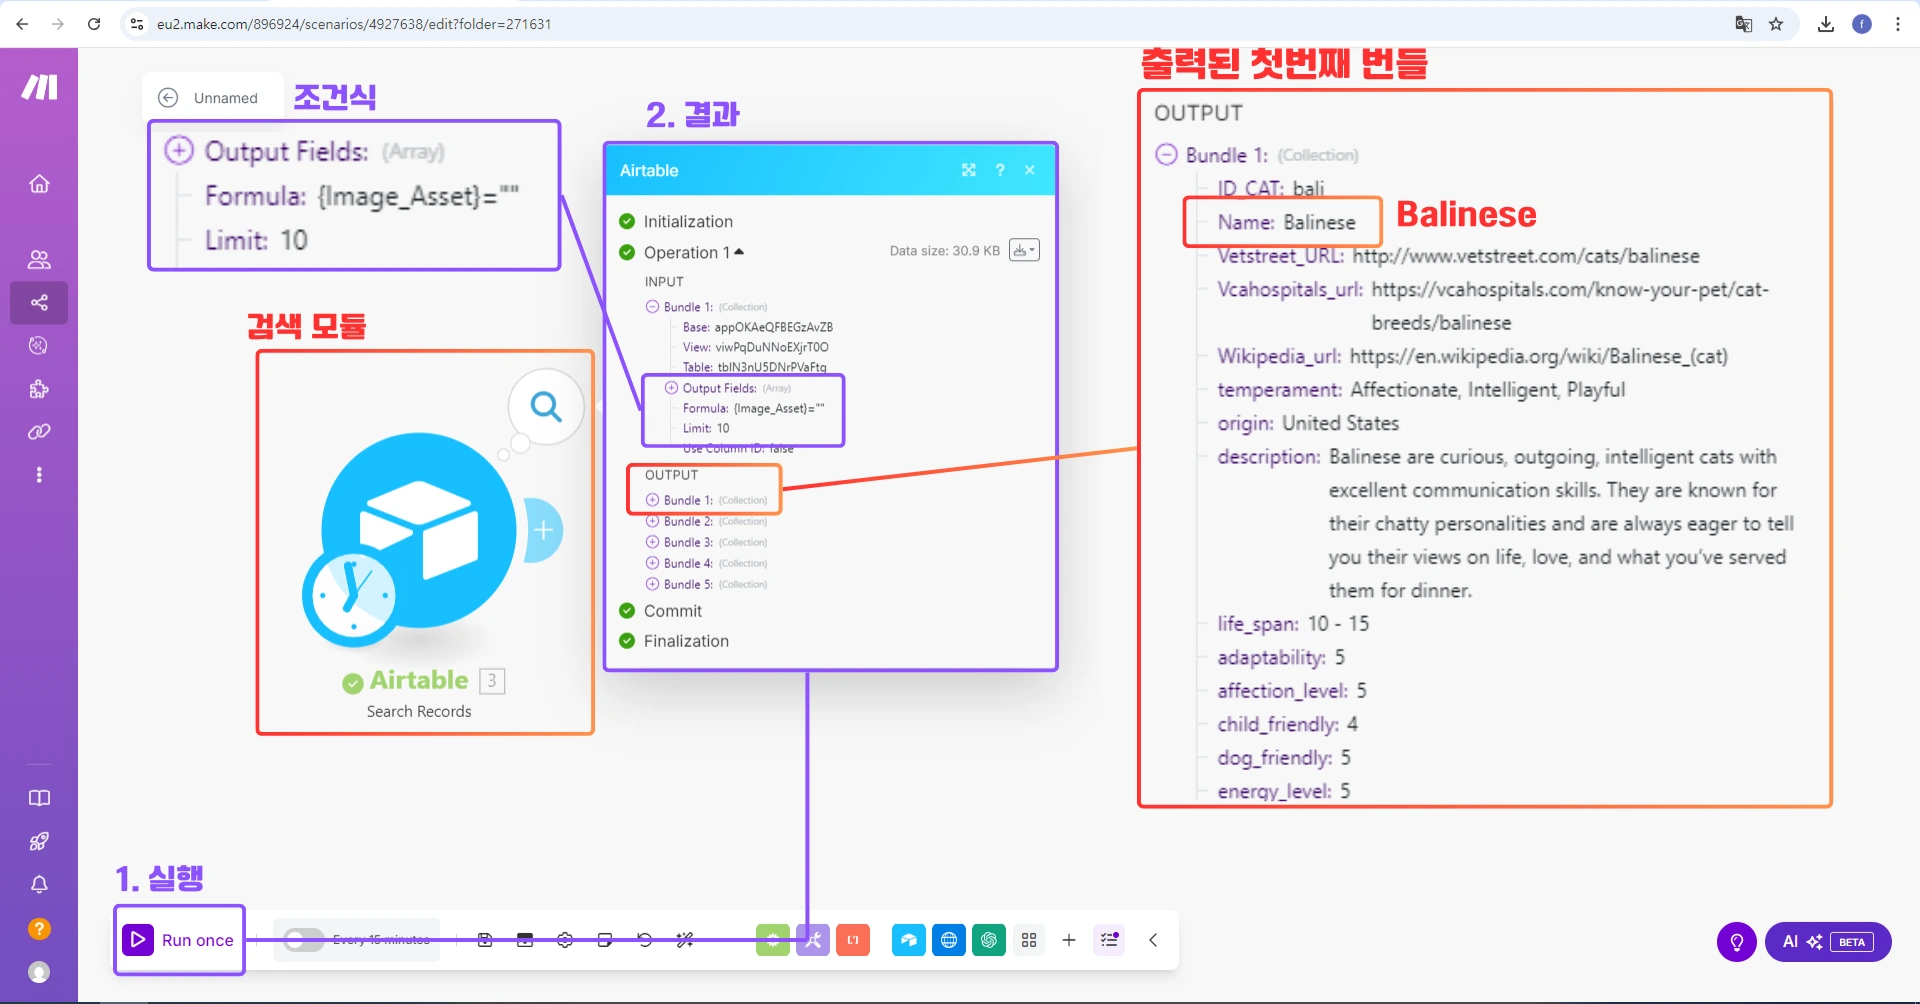
Task: Click the auto-align magic wand icon
Action: (x=685, y=940)
